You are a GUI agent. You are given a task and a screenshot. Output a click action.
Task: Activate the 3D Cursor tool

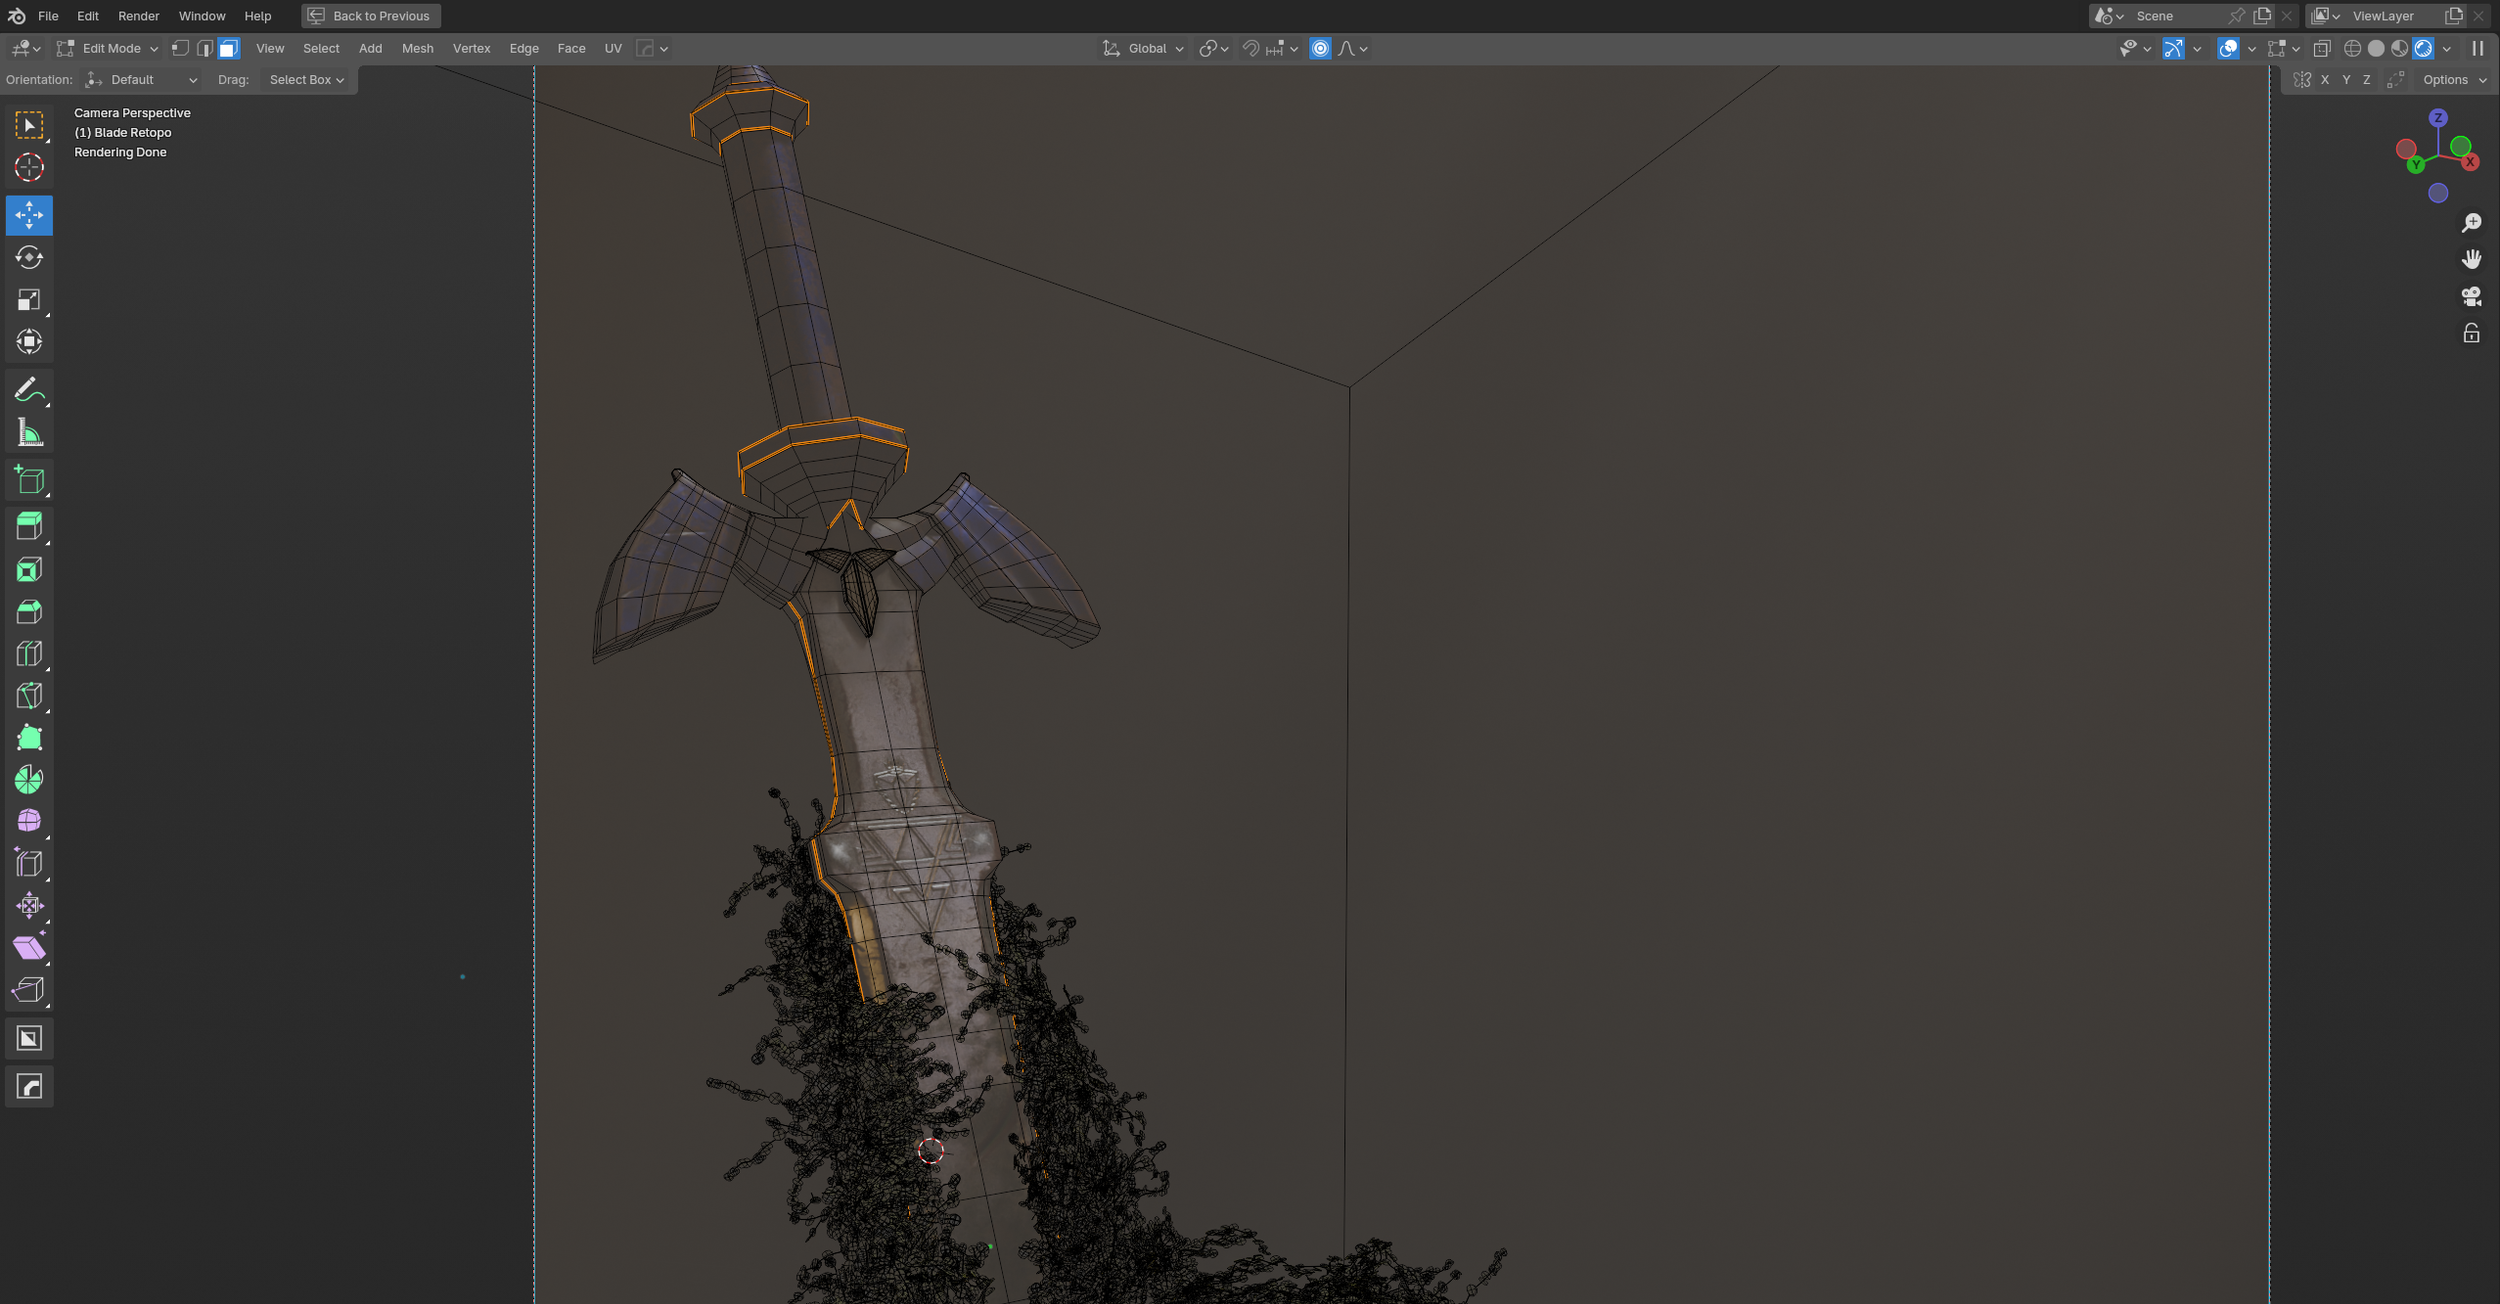click(29, 167)
